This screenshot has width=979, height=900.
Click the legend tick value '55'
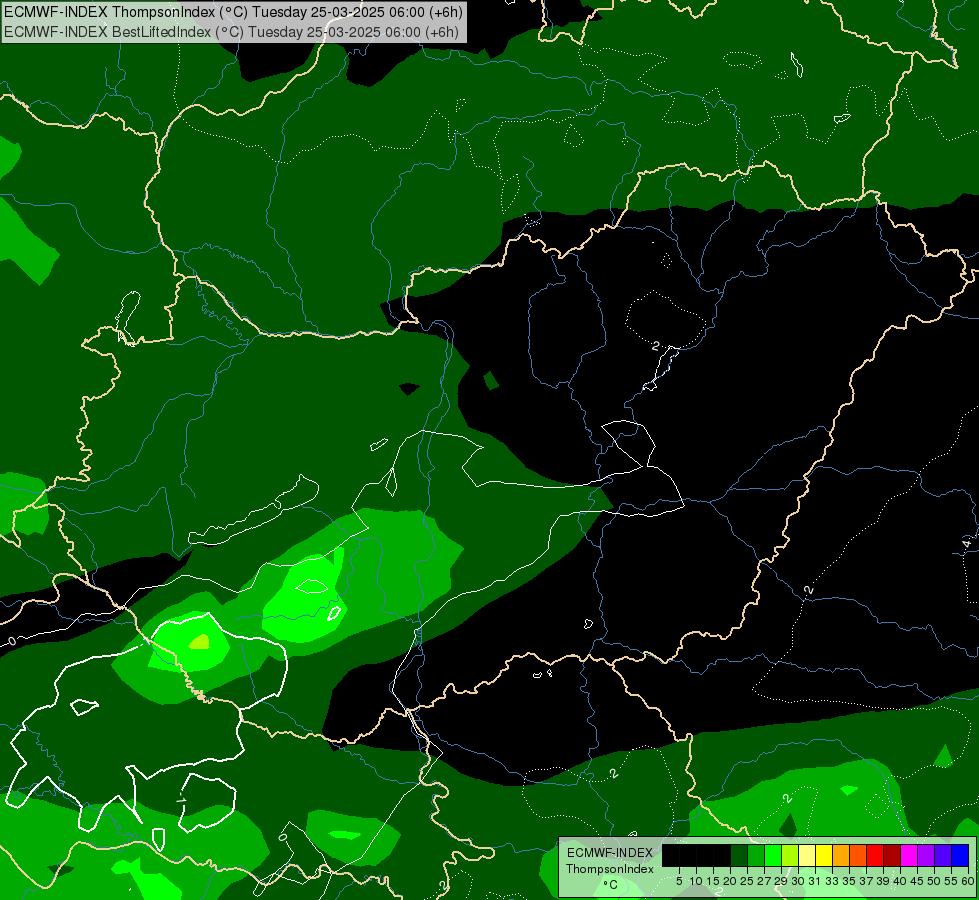pos(952,881)
